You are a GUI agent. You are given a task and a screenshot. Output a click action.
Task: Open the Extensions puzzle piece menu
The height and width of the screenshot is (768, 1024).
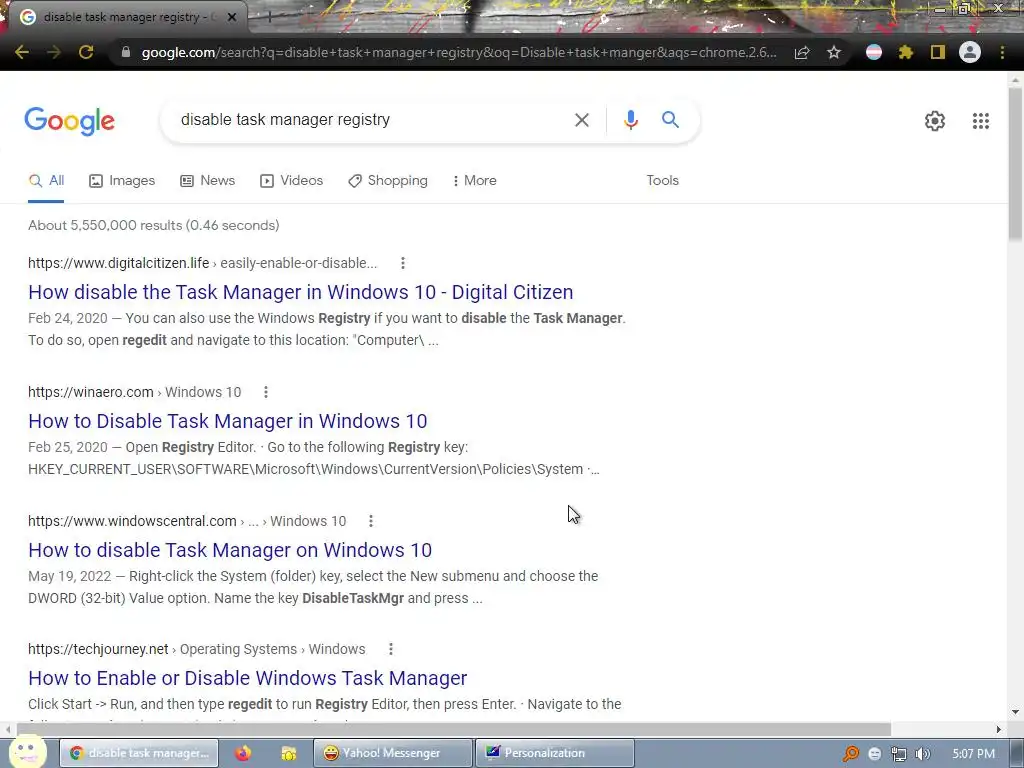pos(906,52)
